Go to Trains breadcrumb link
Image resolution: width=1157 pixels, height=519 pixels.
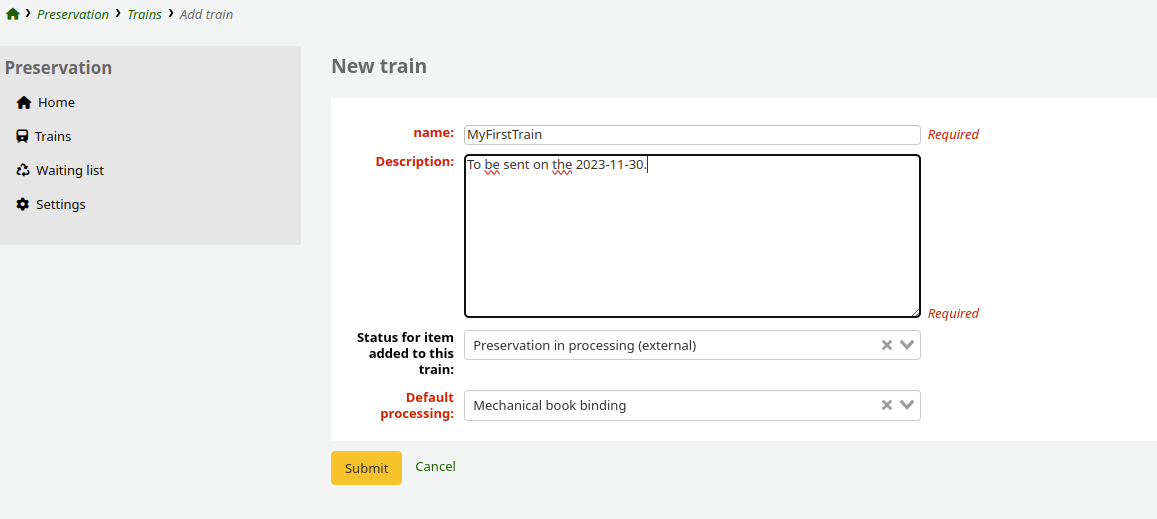click(x=144, y=15)
